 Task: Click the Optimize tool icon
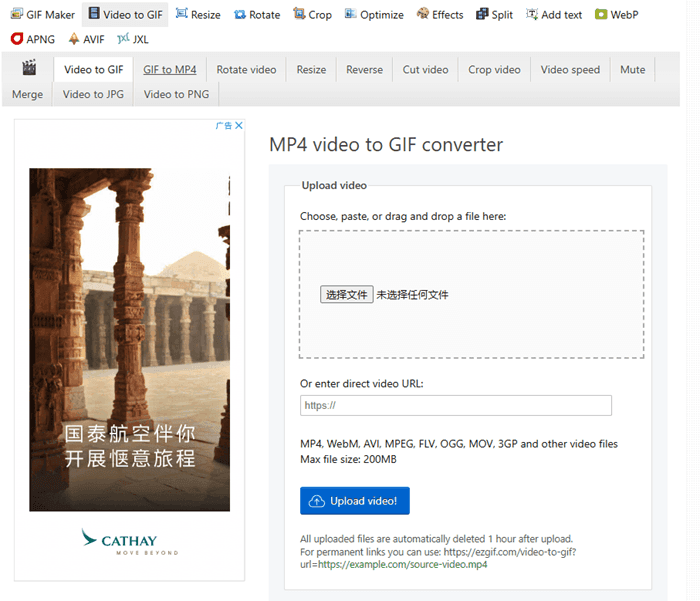[350, 14]
